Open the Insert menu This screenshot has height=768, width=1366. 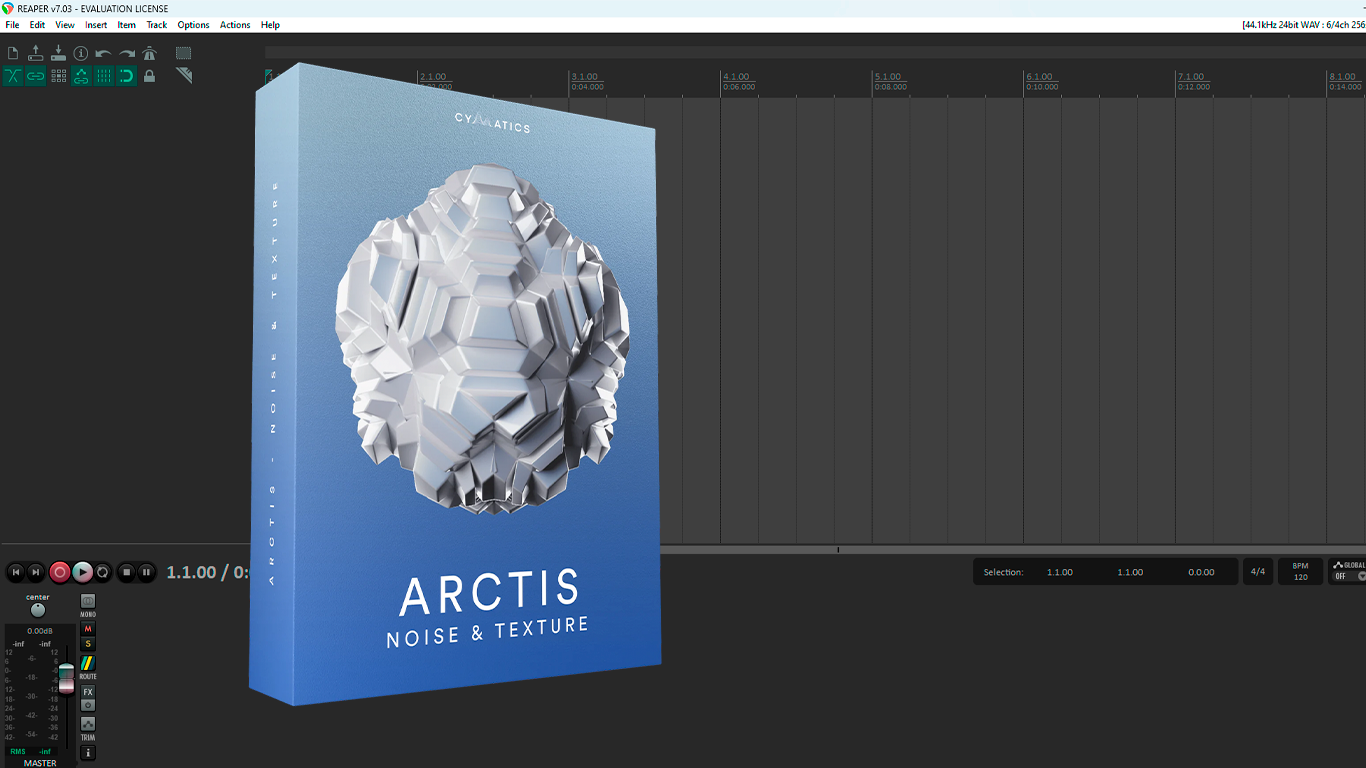96,25
